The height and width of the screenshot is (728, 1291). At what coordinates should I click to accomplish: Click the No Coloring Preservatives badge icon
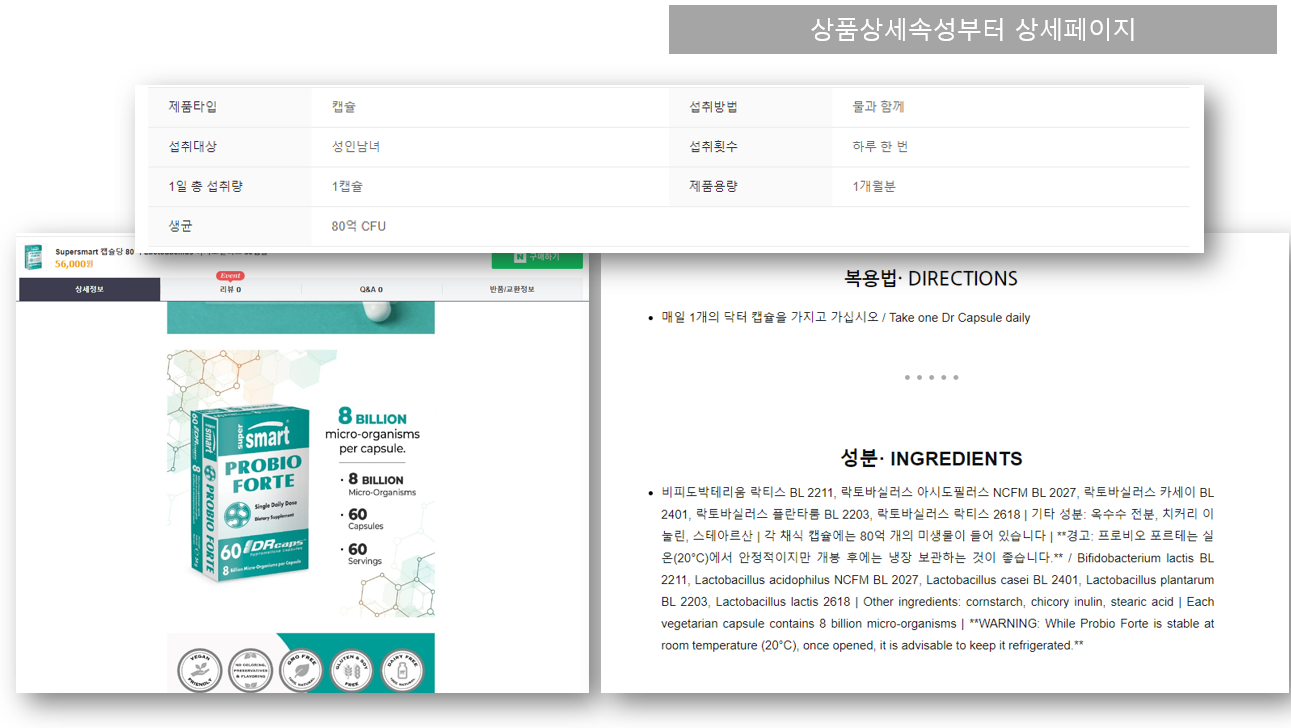[250, 670]
